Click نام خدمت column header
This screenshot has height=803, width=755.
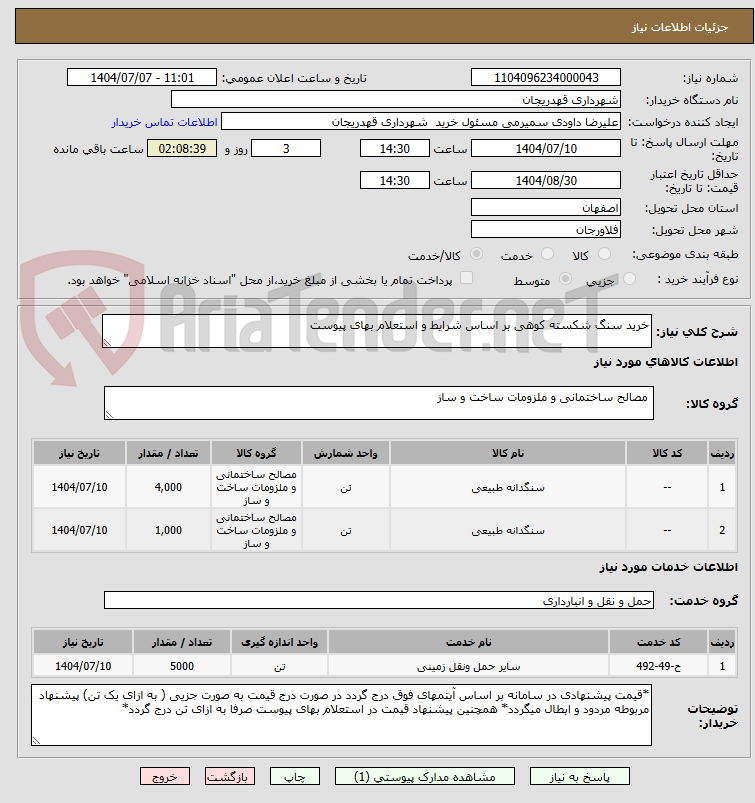[x=468, y=642]
